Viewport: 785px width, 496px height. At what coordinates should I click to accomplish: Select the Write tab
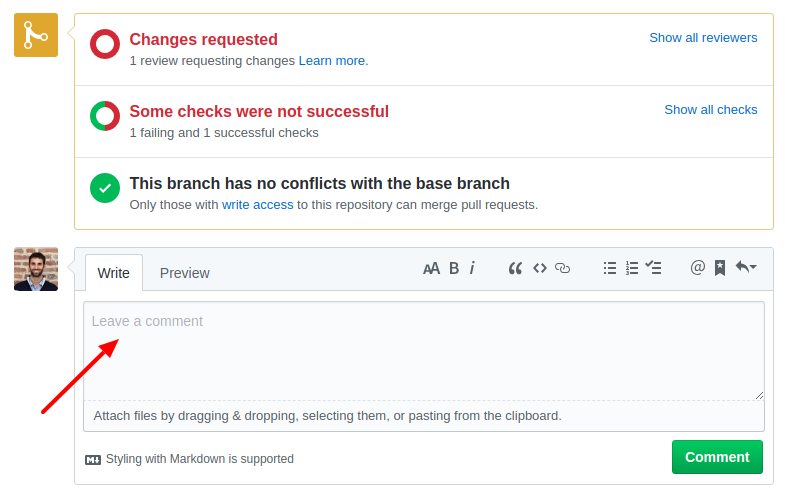114,273
